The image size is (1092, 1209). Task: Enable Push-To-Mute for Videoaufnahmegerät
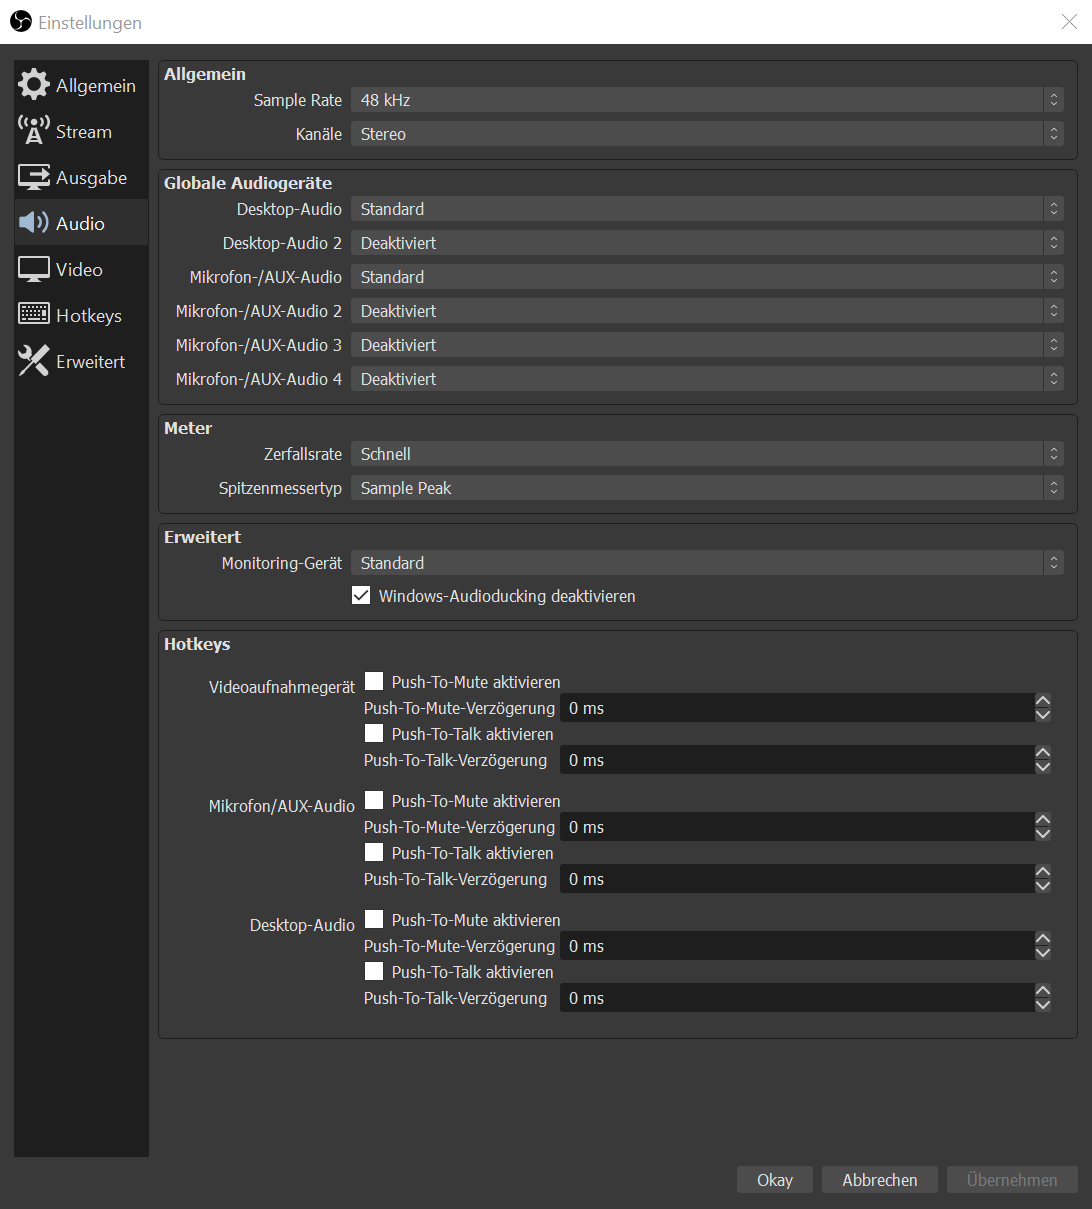(x=374, y=682)
